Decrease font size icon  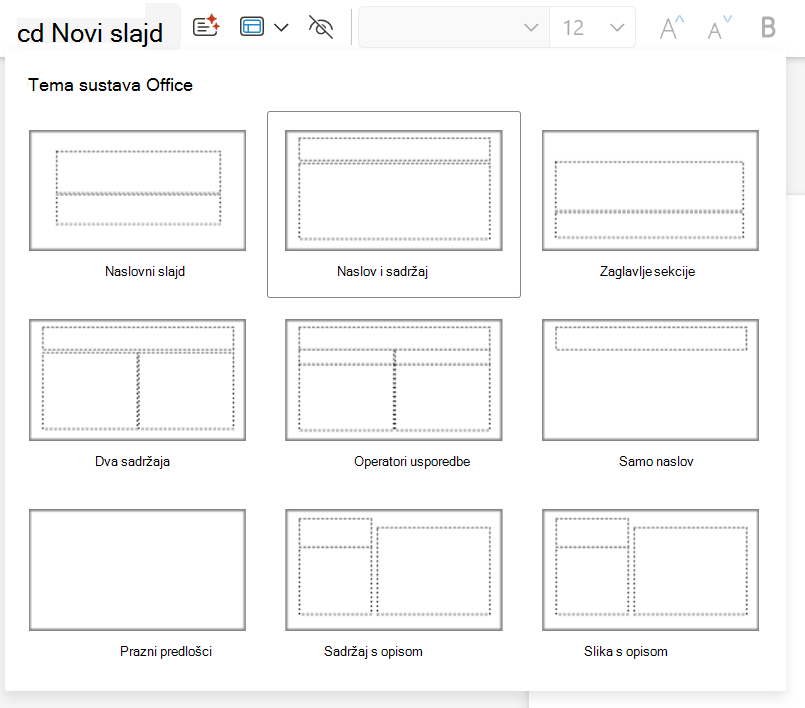[x=719, y=28]
